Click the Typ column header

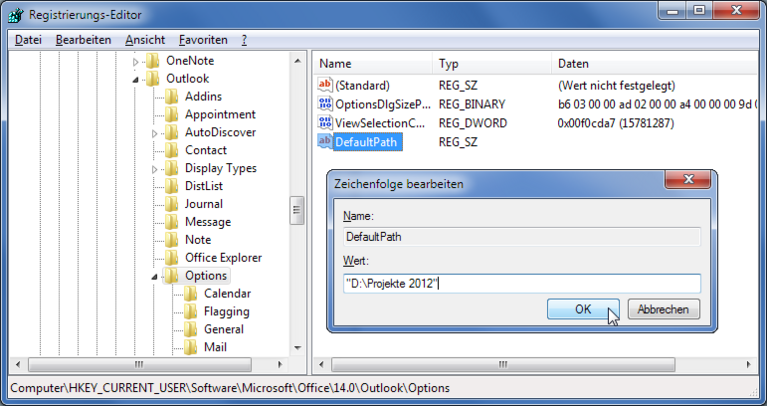tap(449, 64)
